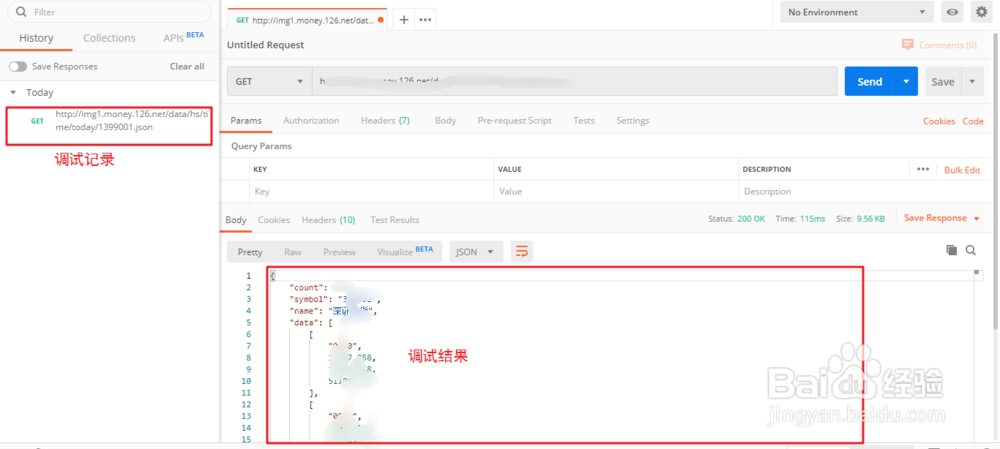Open manage environments gear icon
This screenshot has width=1000, height=449.
[x=982, y=12]
